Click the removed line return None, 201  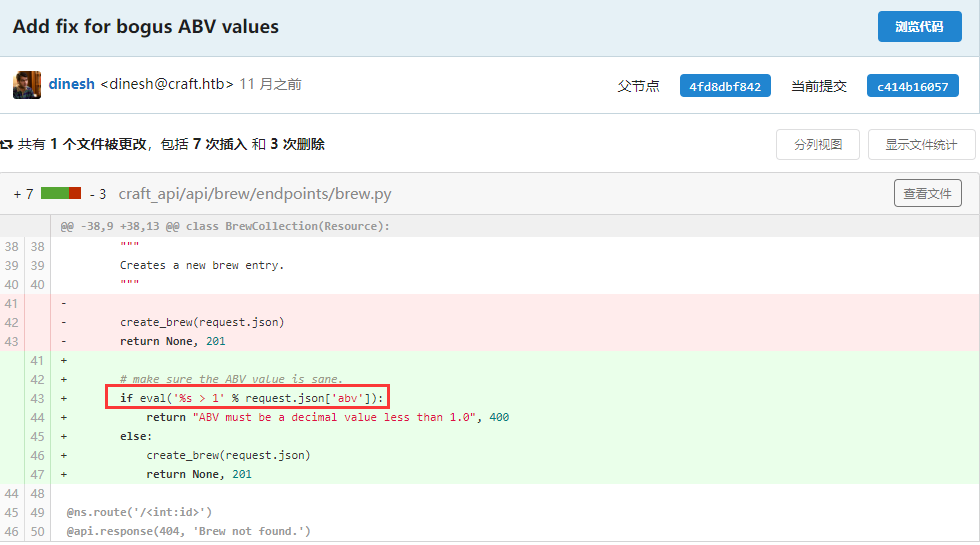click(x=172, y=341)
